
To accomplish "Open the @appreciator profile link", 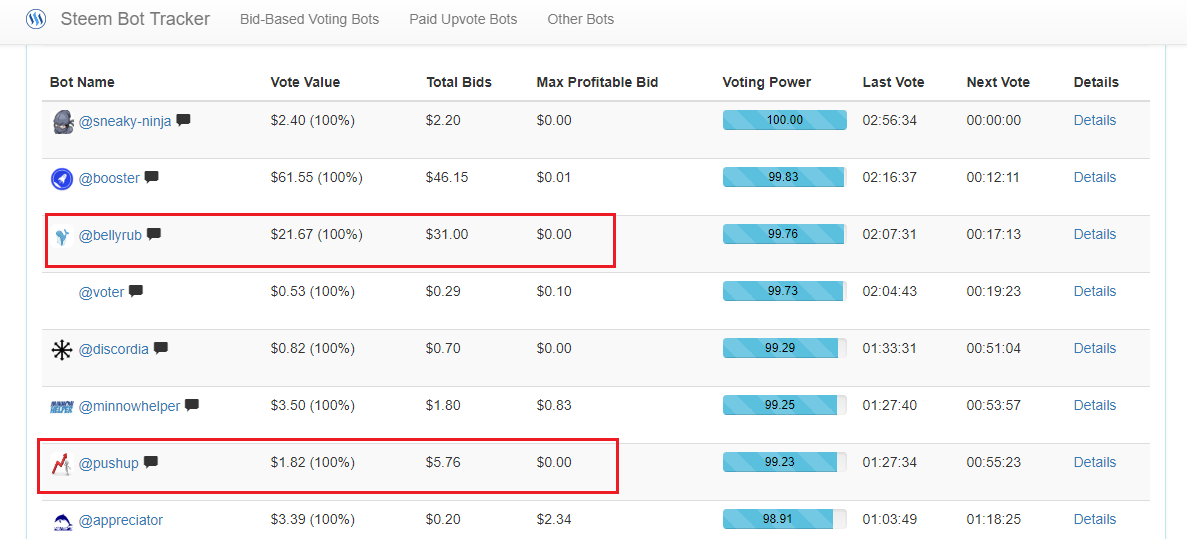I will tap(120, 520).
